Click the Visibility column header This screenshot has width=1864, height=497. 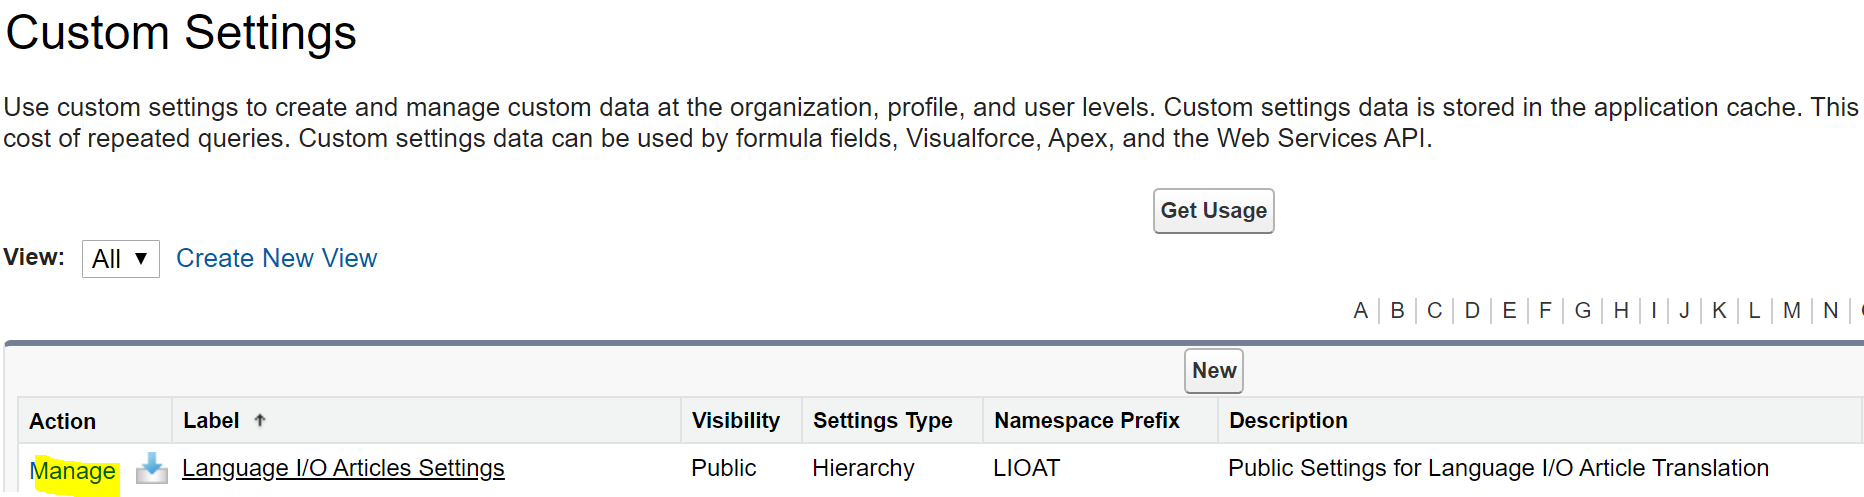(x=735, y=421)
